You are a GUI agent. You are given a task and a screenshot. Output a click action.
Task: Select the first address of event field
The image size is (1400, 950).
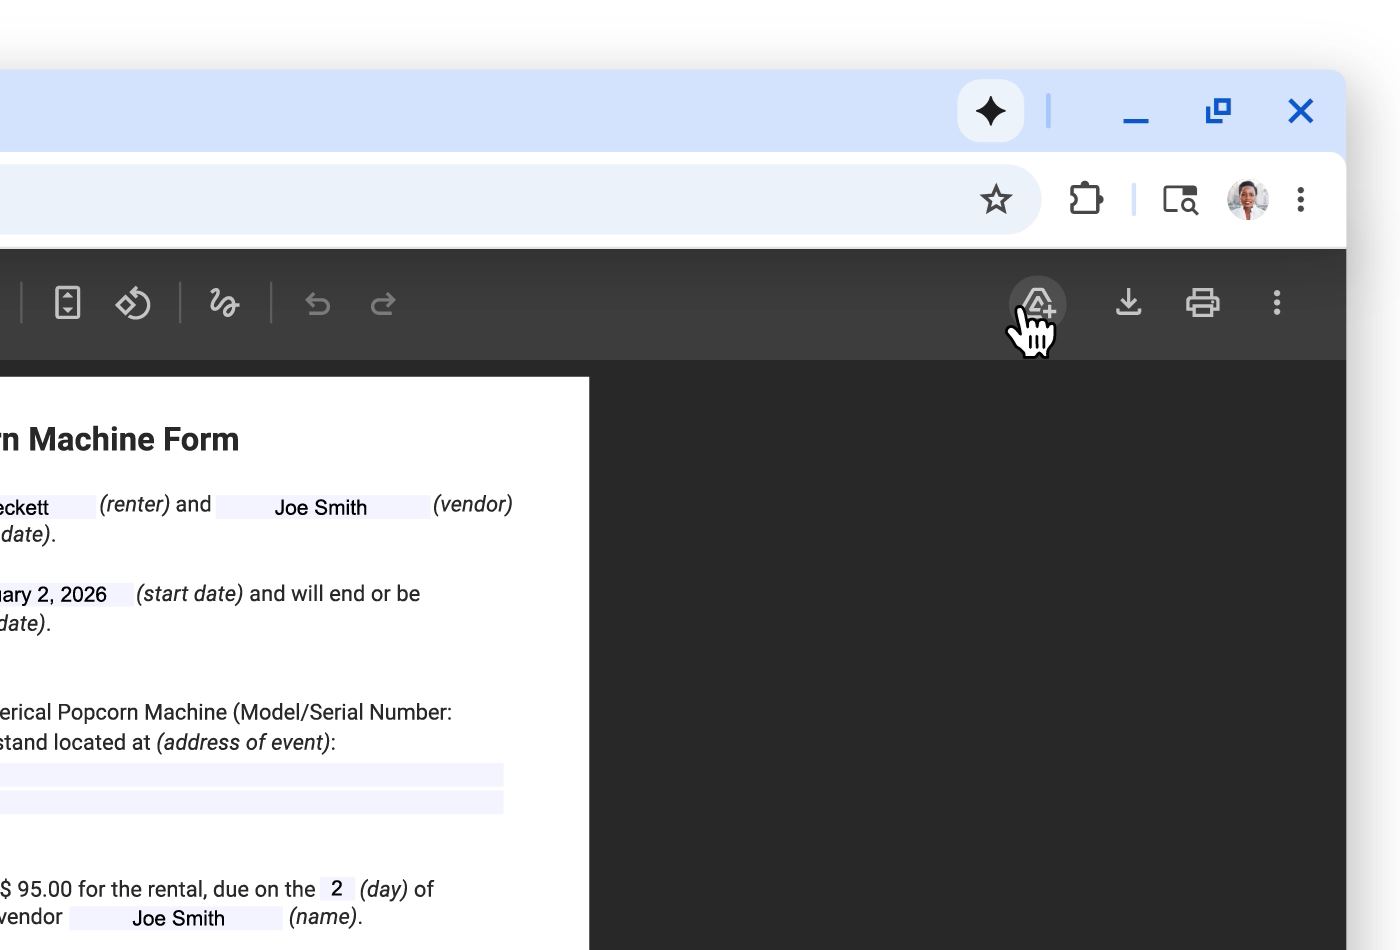pyautogui.click(x=250, y=775)
